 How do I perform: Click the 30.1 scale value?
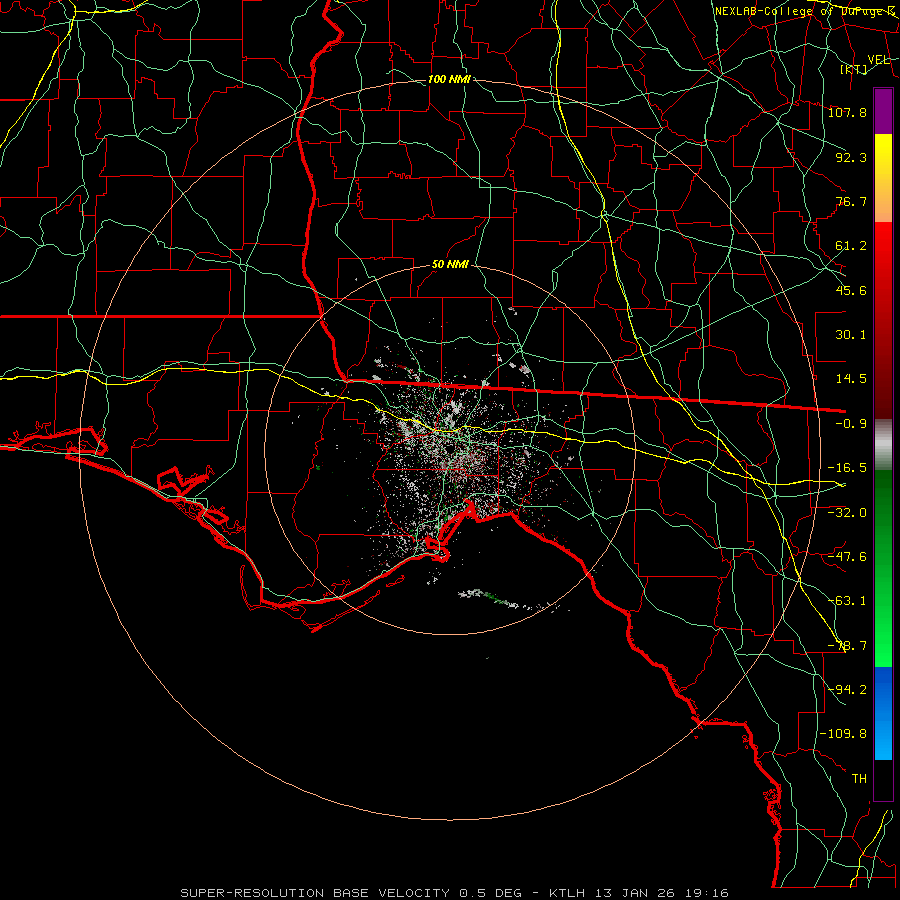[x=851, y=335]
